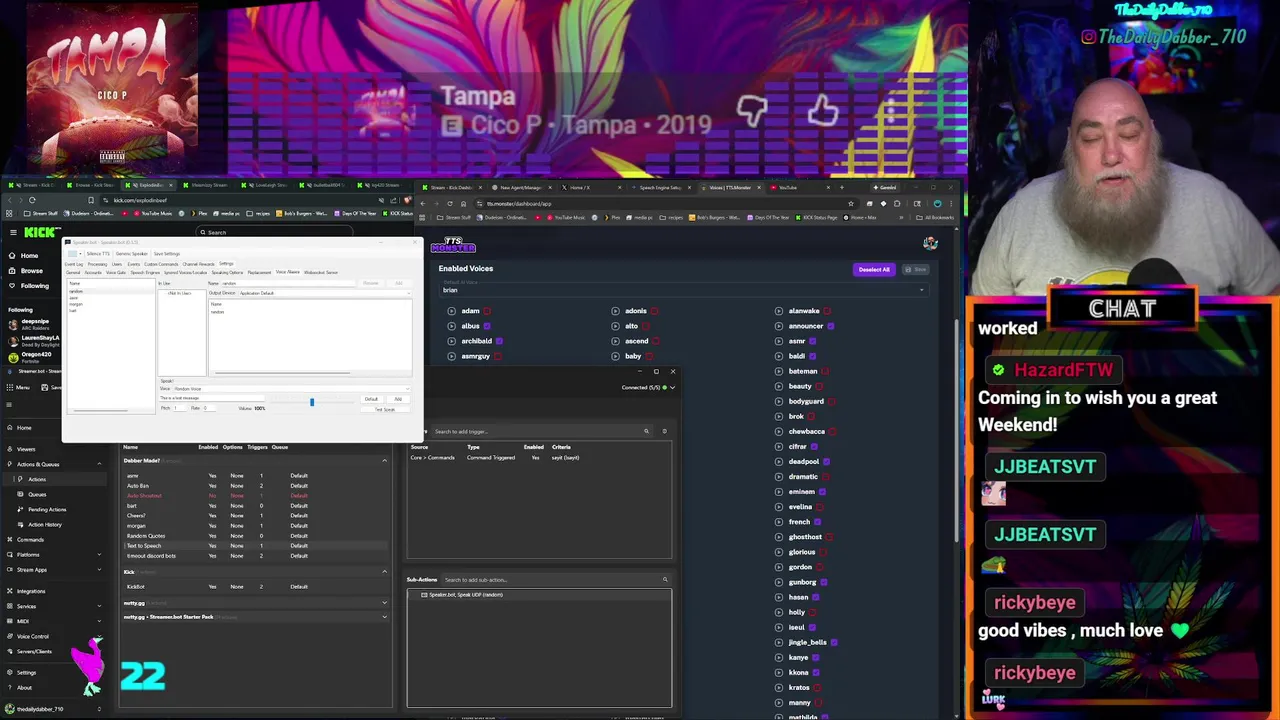The width and height of the screenshot is (1280, 720).
Task: Reload the Kick page in left browser
Action: (32, 200)
